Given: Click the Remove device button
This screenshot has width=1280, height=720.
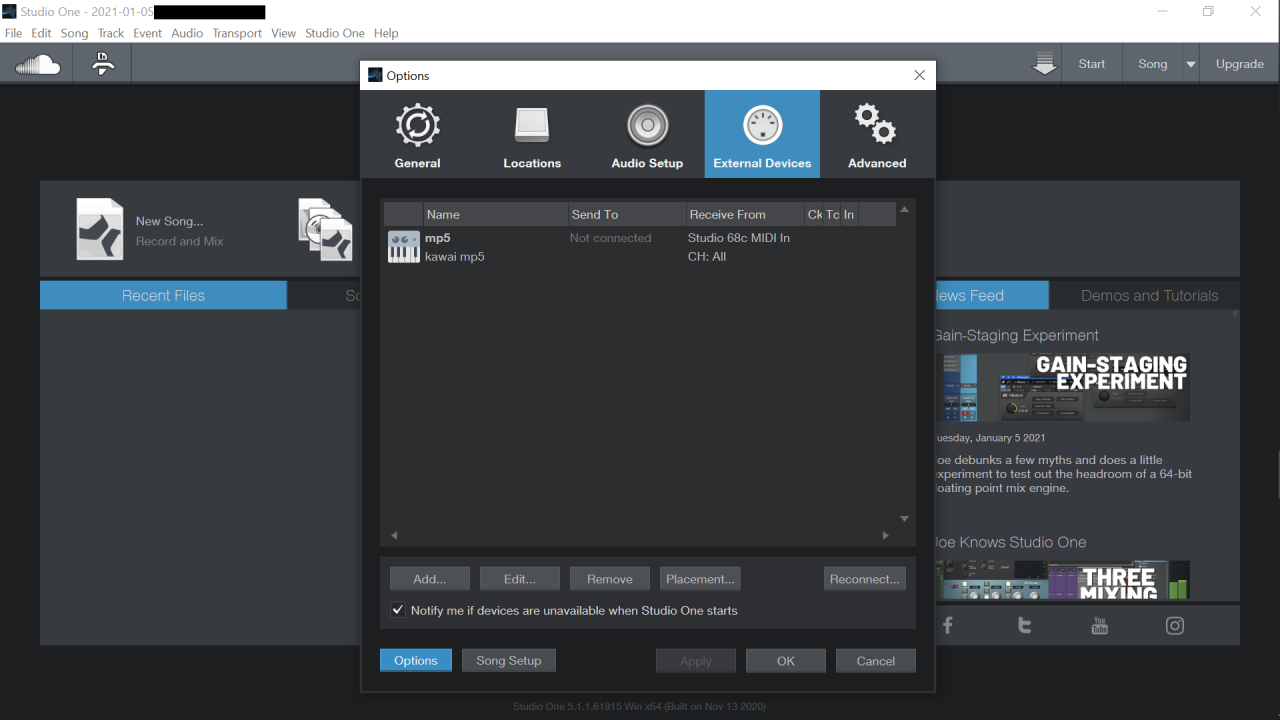Looking at the screenshot, I should click(x=610, y=579).
